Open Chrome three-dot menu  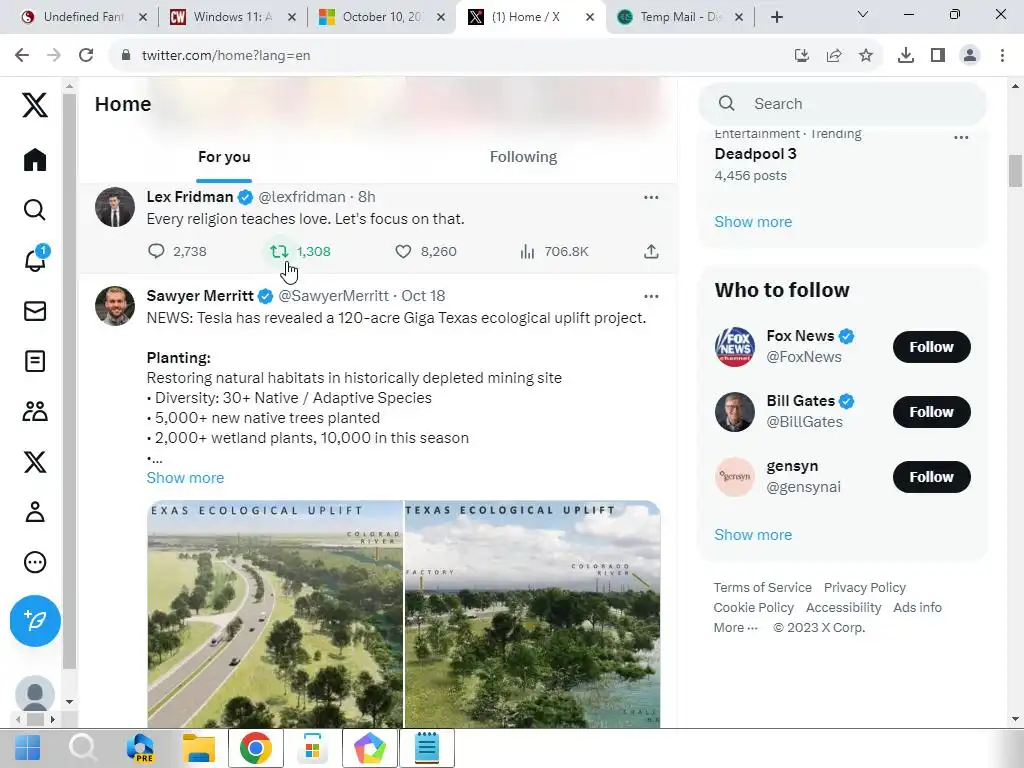point(1002,56)
